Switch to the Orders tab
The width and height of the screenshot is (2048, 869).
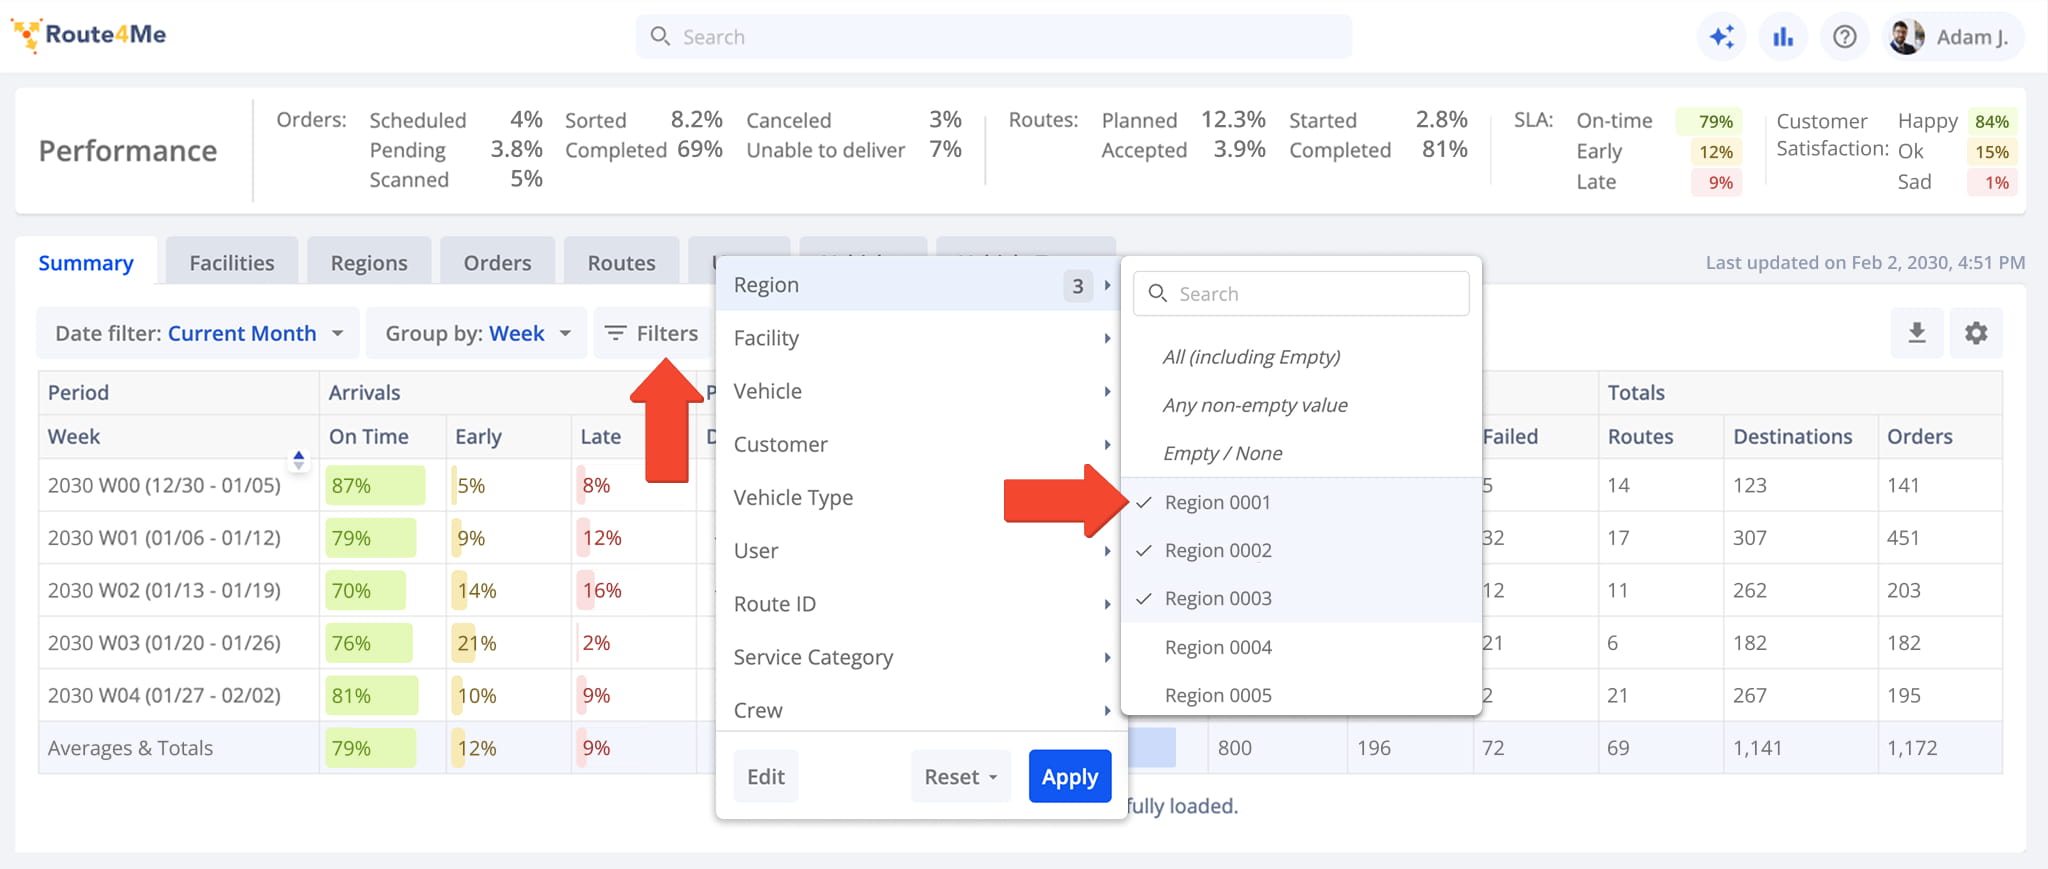[x=497, y=263]
